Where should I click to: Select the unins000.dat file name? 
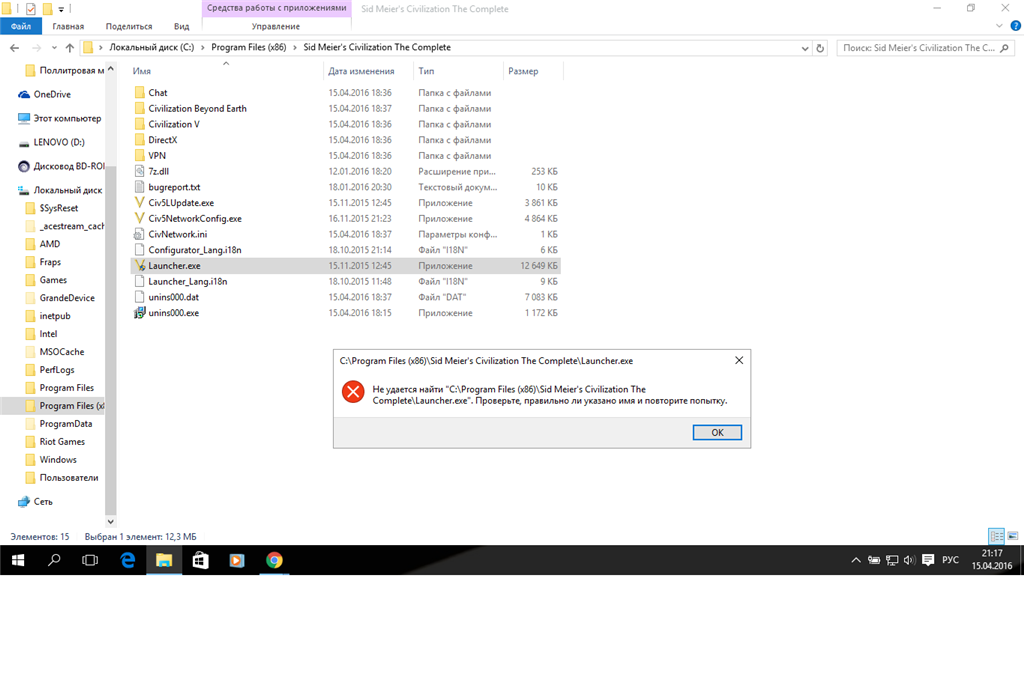point(174,297)
